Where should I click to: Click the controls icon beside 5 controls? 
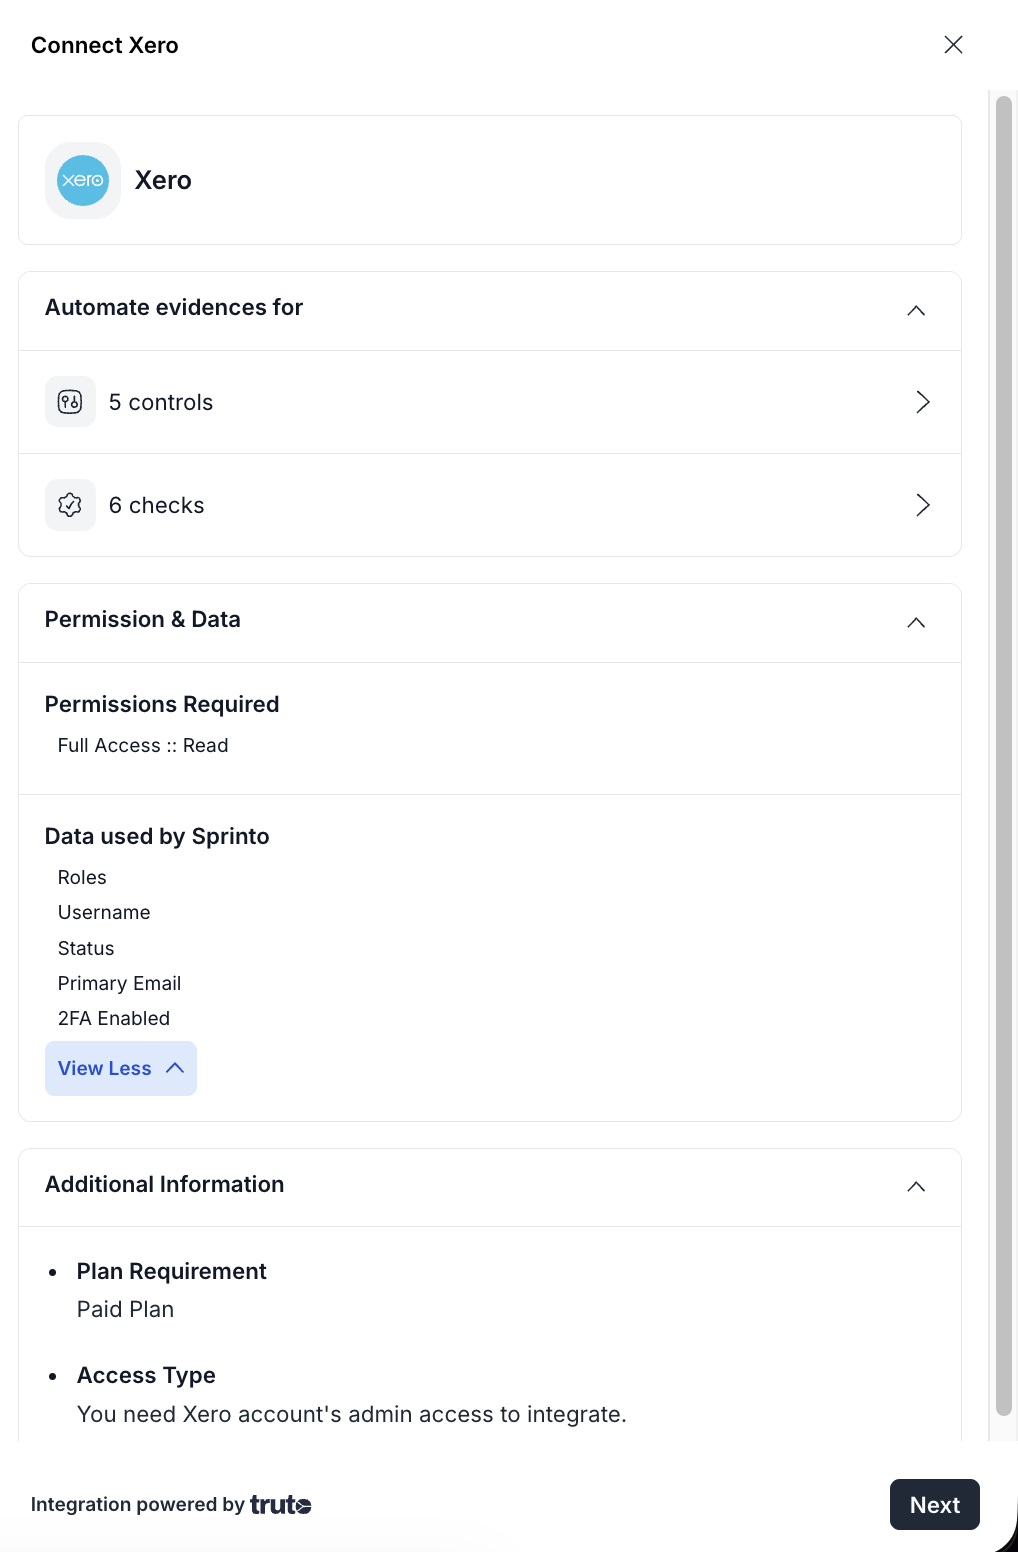click(70, 402)
